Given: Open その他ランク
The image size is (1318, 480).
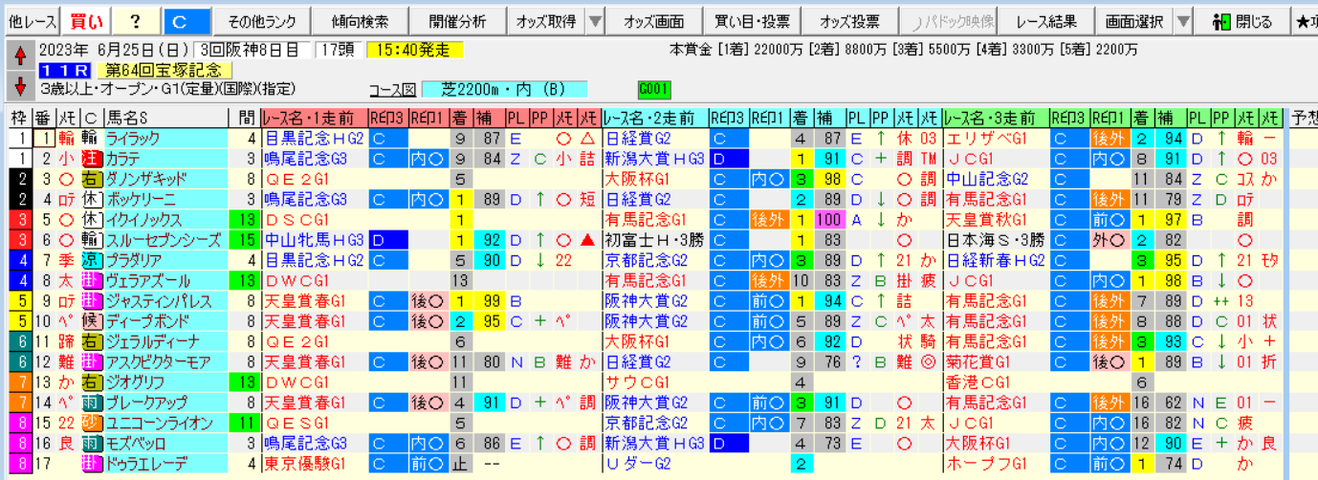Looking at the screenshot, I should (x=260, y=21).
